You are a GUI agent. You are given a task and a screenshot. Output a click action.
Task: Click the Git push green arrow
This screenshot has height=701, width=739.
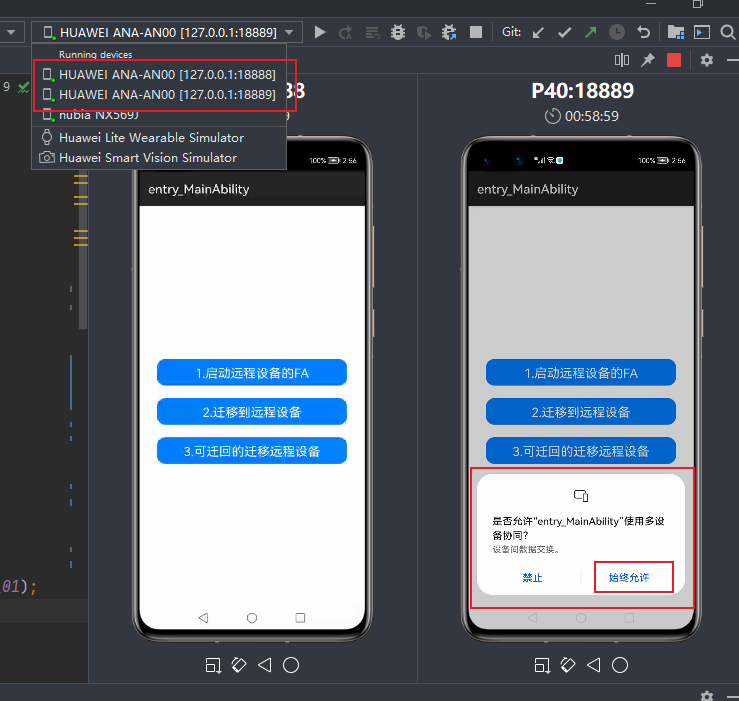[x=591, y=32]
